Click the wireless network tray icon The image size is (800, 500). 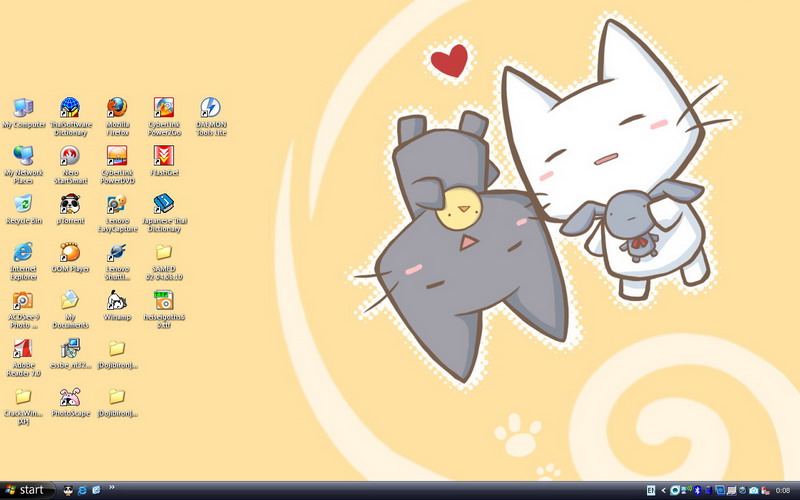click(687, 490)
